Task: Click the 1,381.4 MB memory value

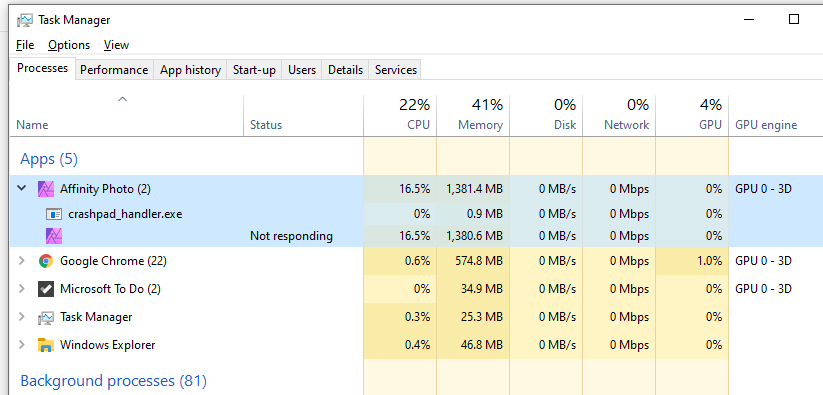Action: click(x=474, y=189)
